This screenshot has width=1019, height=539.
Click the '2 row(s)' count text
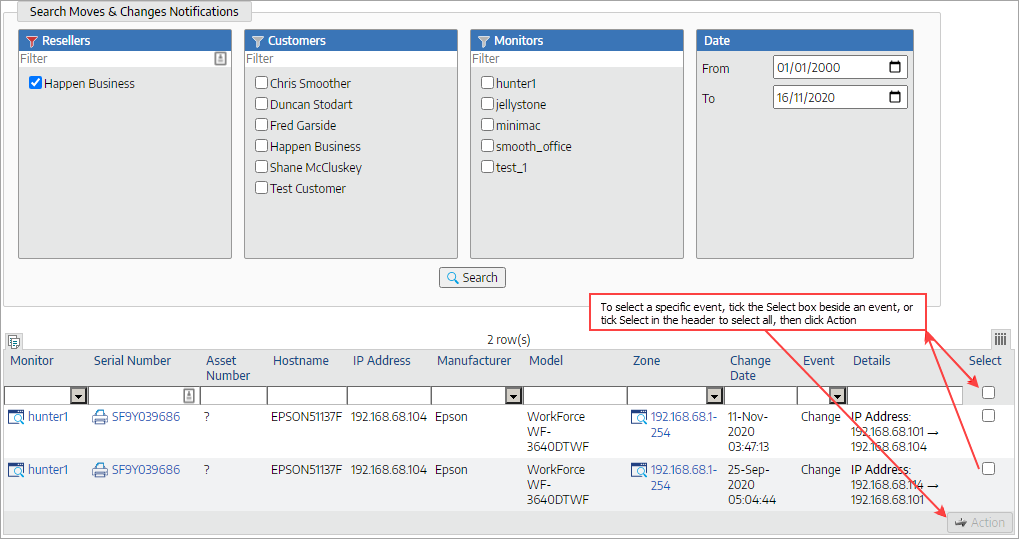[508, 340]
